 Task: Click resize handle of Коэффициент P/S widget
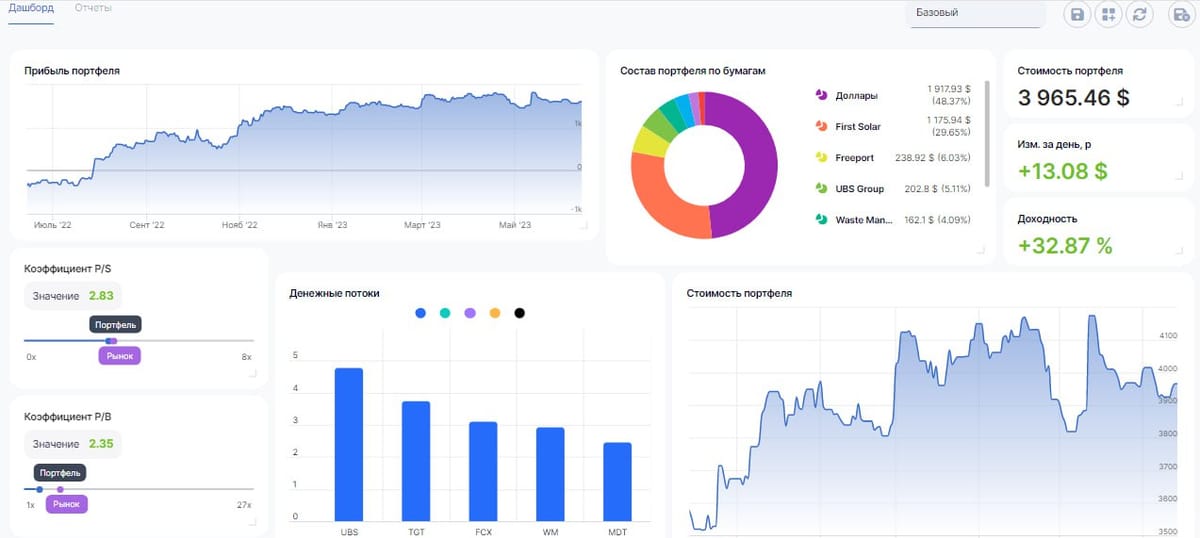point(252,374)
